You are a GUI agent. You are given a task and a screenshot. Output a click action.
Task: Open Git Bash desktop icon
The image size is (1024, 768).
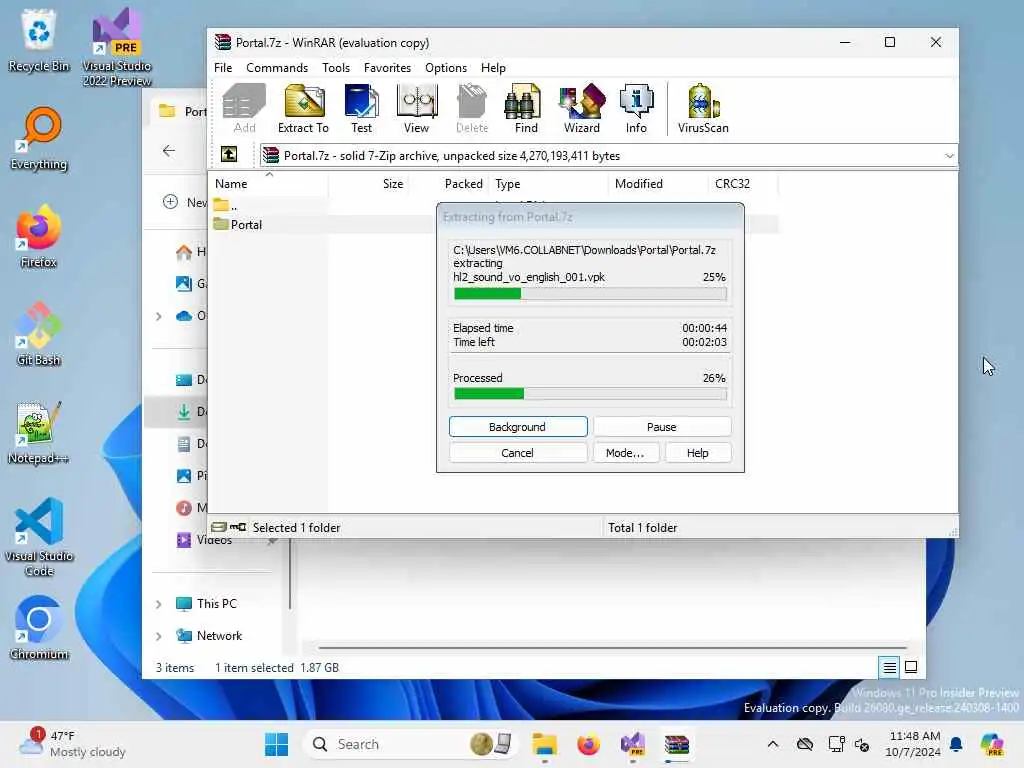tap(39, 334)
